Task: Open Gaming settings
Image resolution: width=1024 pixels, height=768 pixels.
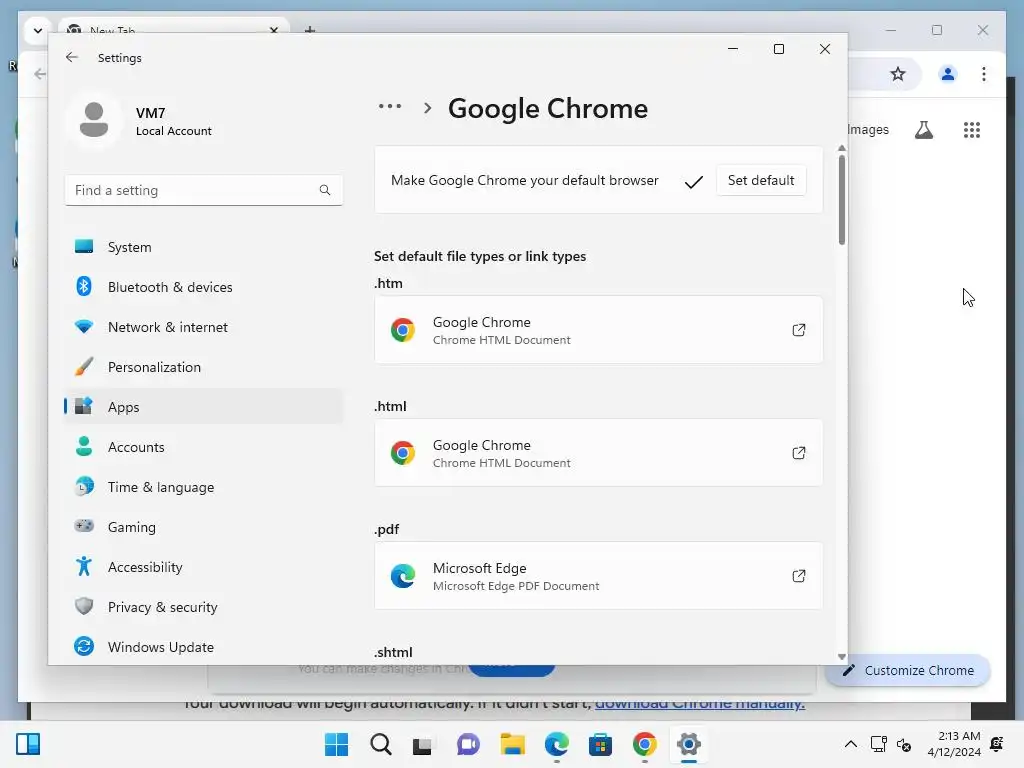Action: pos(203,527)
